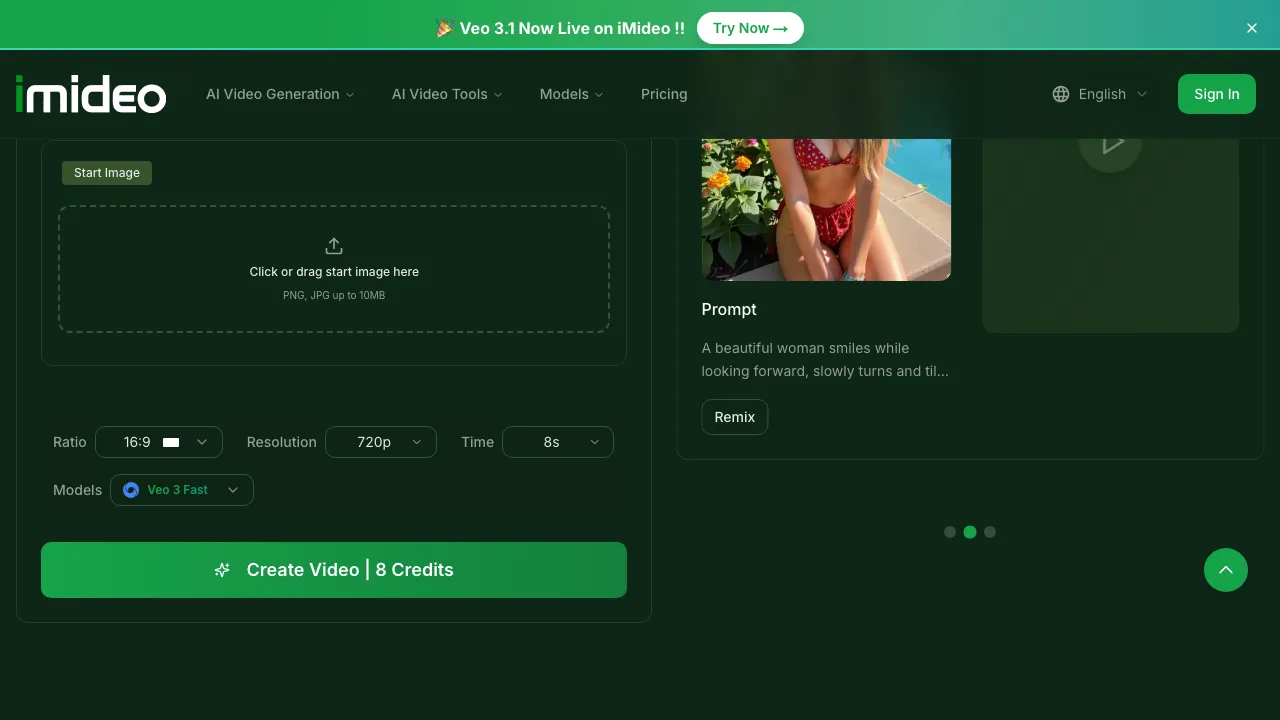Open the Resolution 720p dropdown
1280x720 pixels.
point(381,442)
